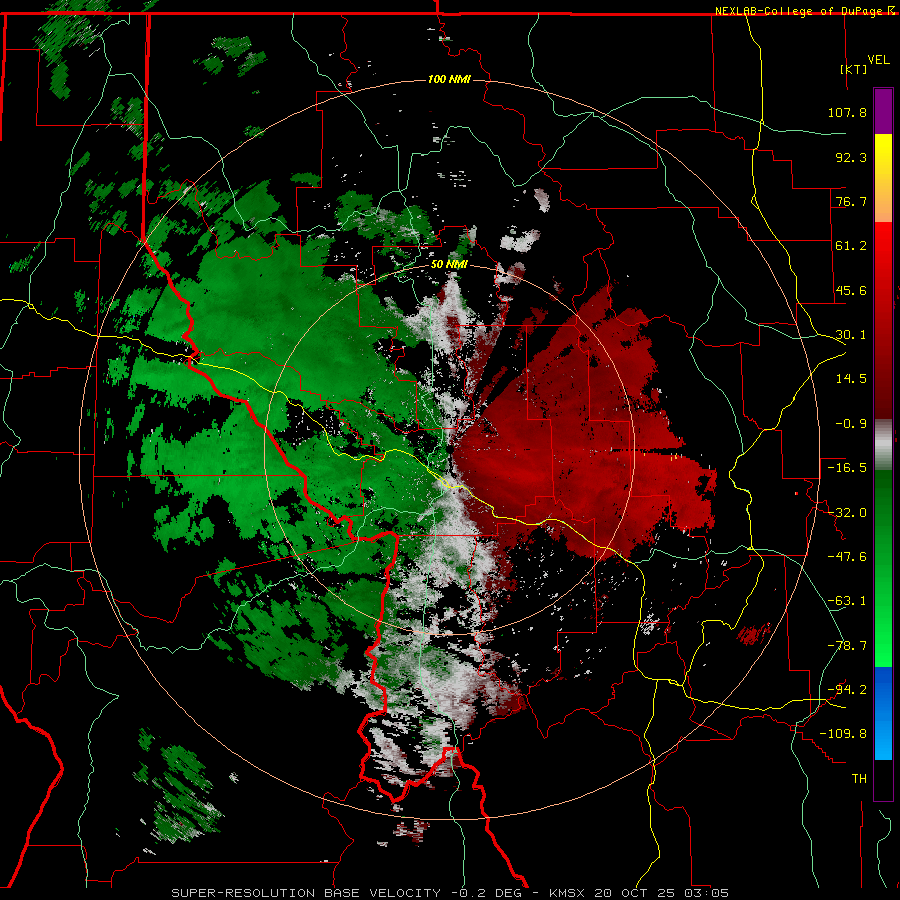The height and width of the screenshot is (900, 900).
Task: Click the TH label on the legend
Action: [859, 779]
